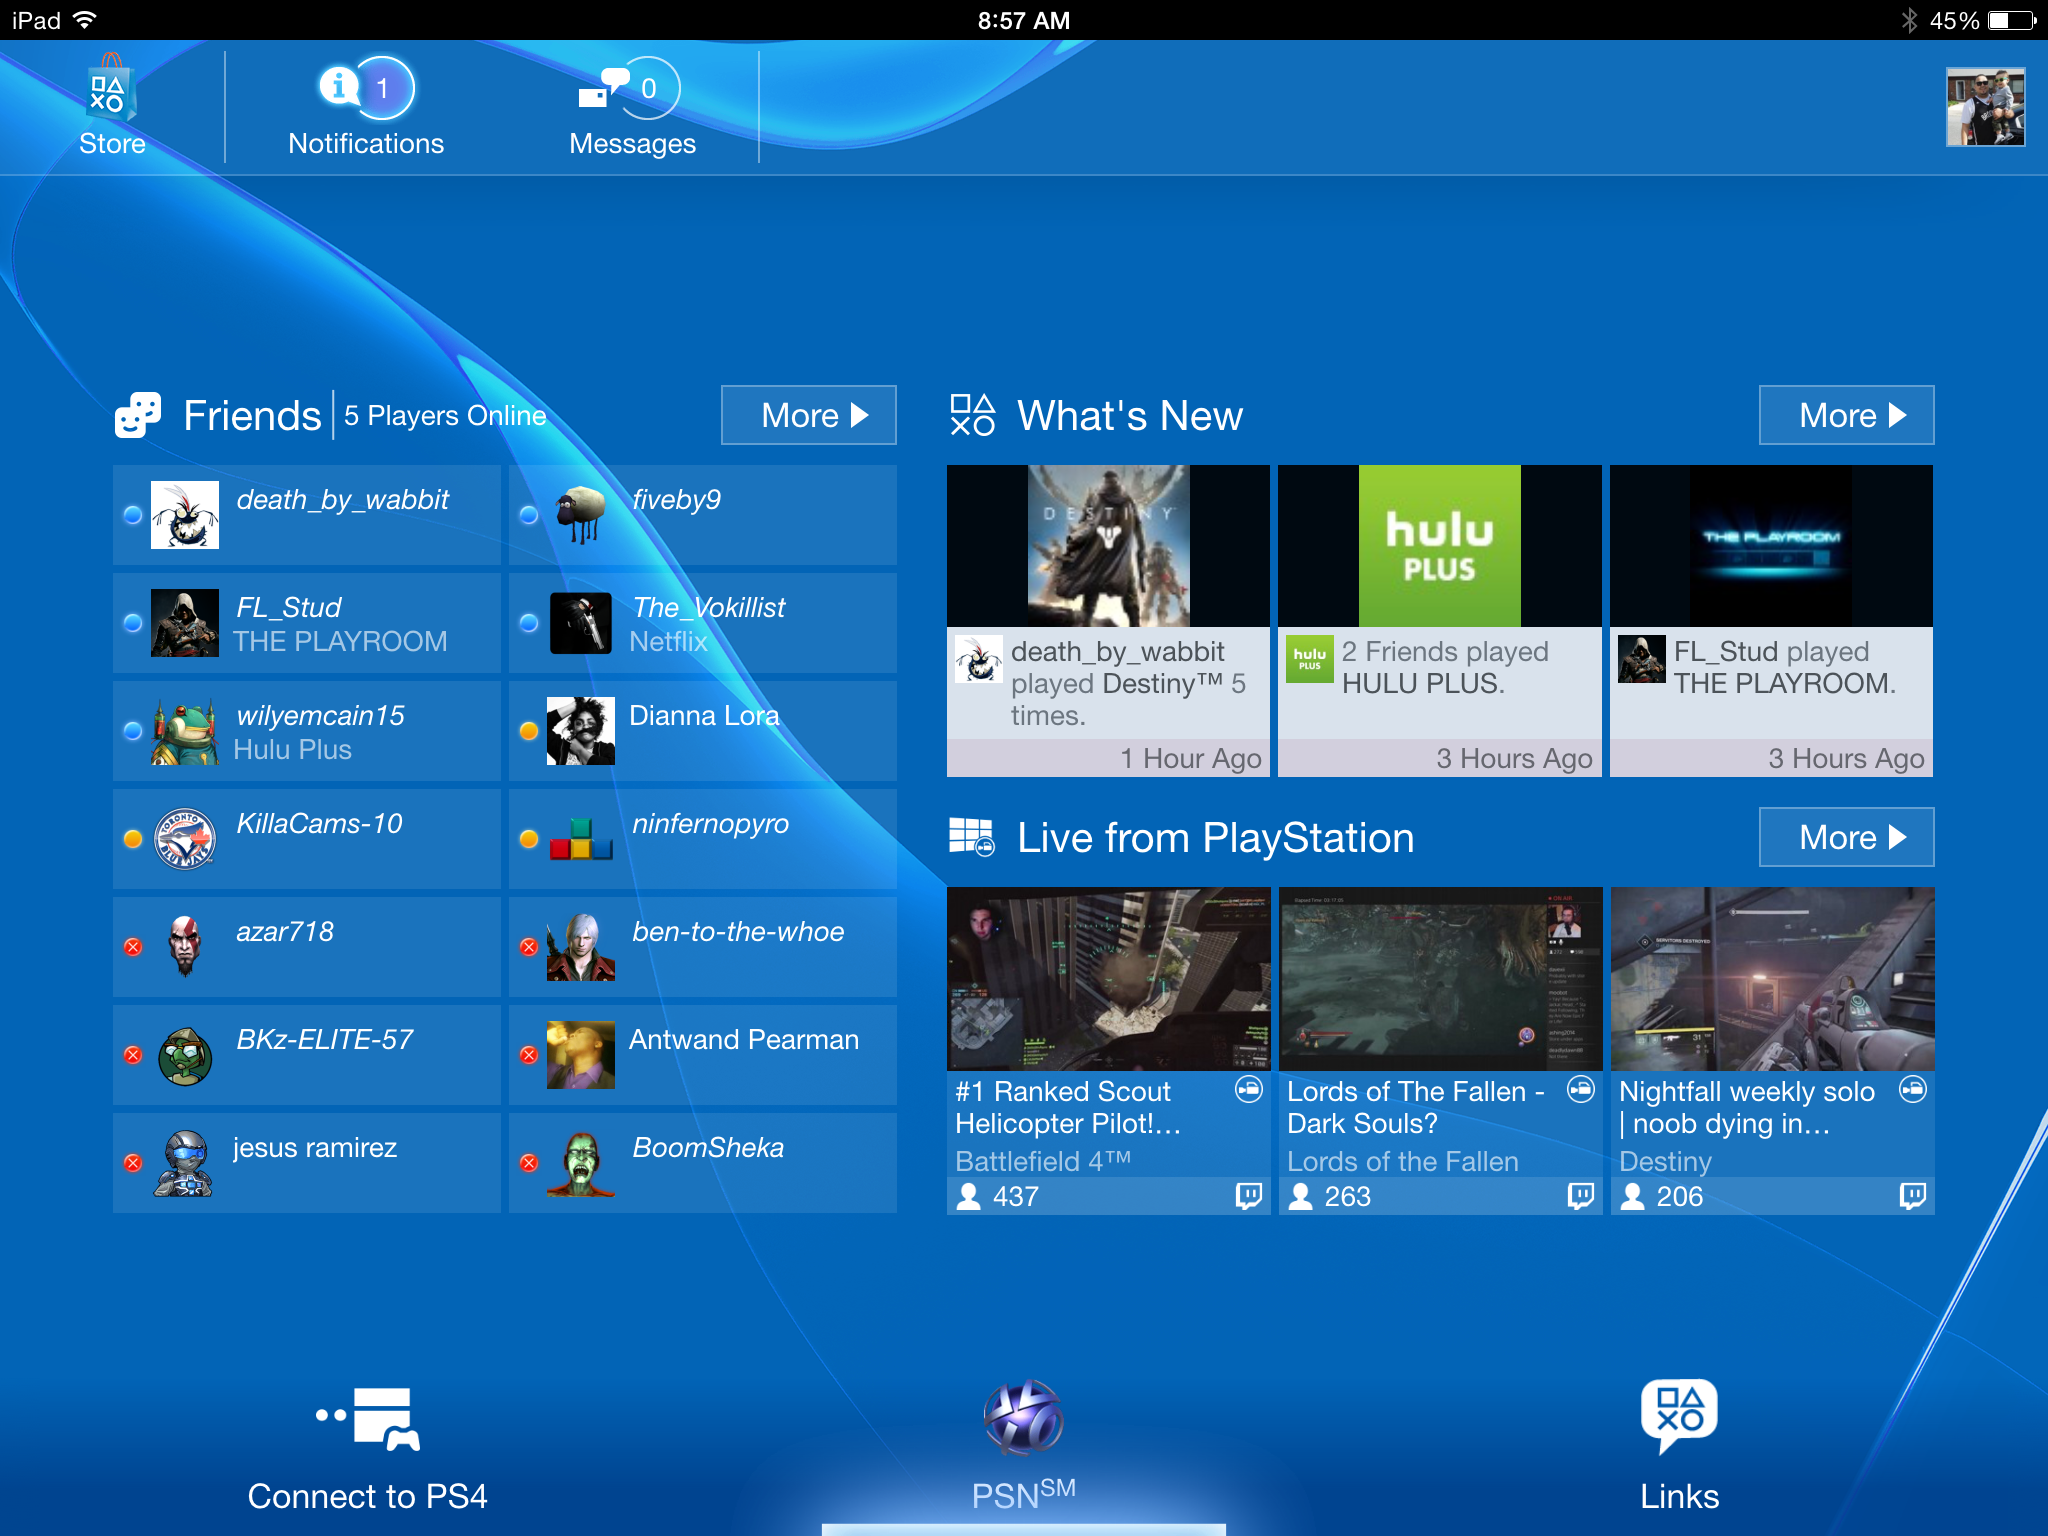Select KillaCams-10 Blue Jays avatar
The image size is (2048, 1536).
tap(185, 839)
